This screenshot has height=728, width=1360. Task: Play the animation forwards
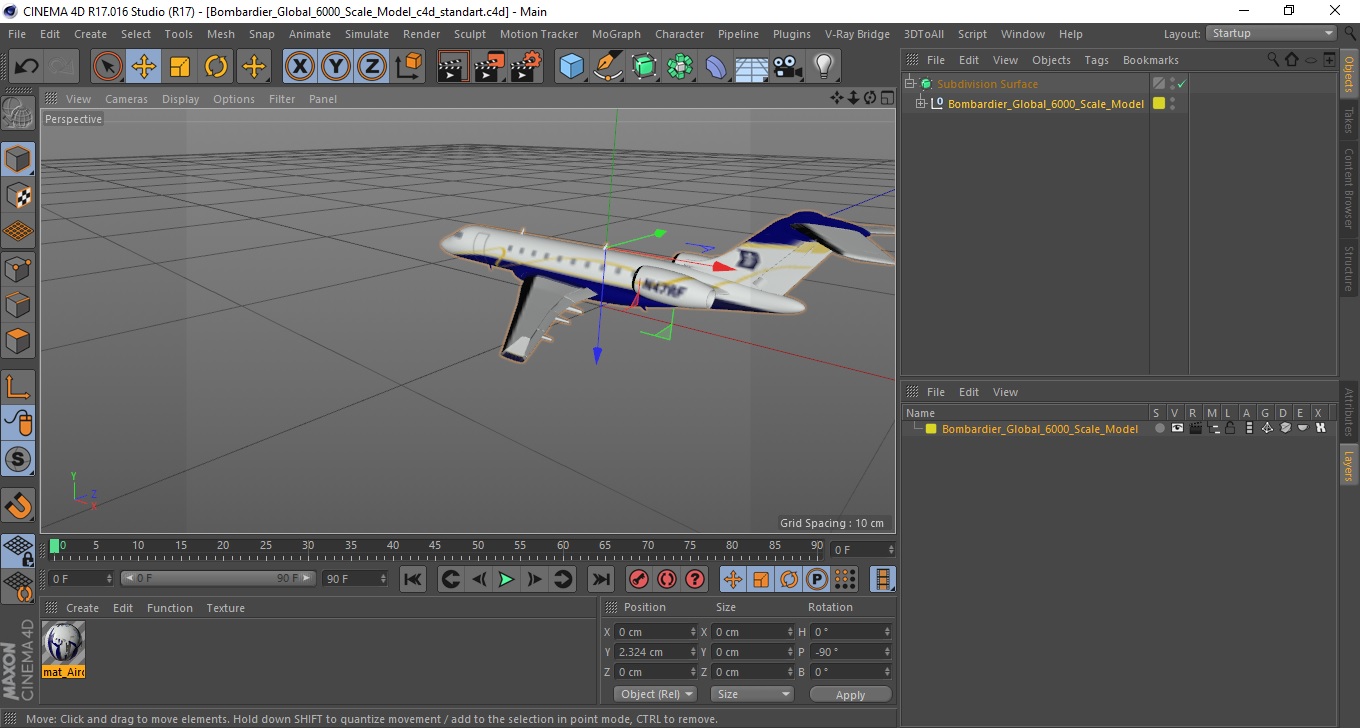[x=506, y=579]
